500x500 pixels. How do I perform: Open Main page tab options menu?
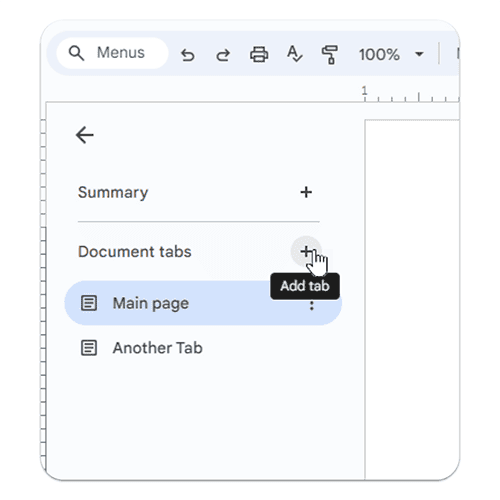coord(312,305)
